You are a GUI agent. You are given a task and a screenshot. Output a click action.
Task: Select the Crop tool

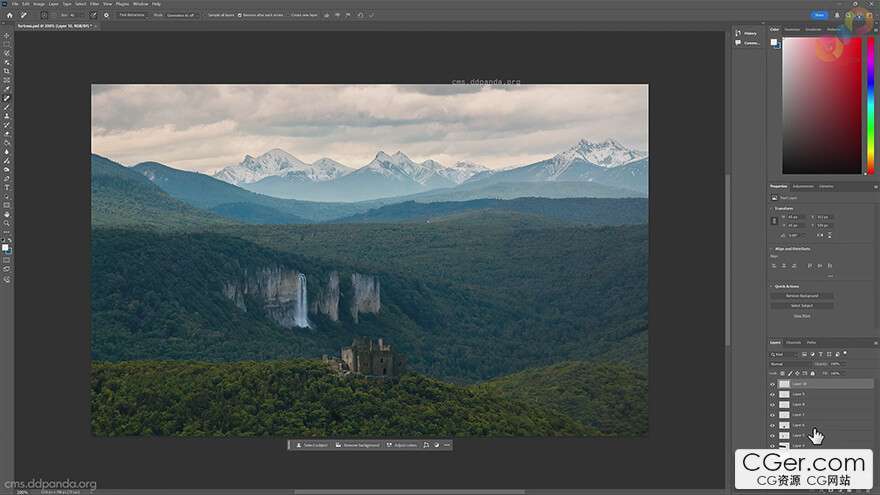7,71
